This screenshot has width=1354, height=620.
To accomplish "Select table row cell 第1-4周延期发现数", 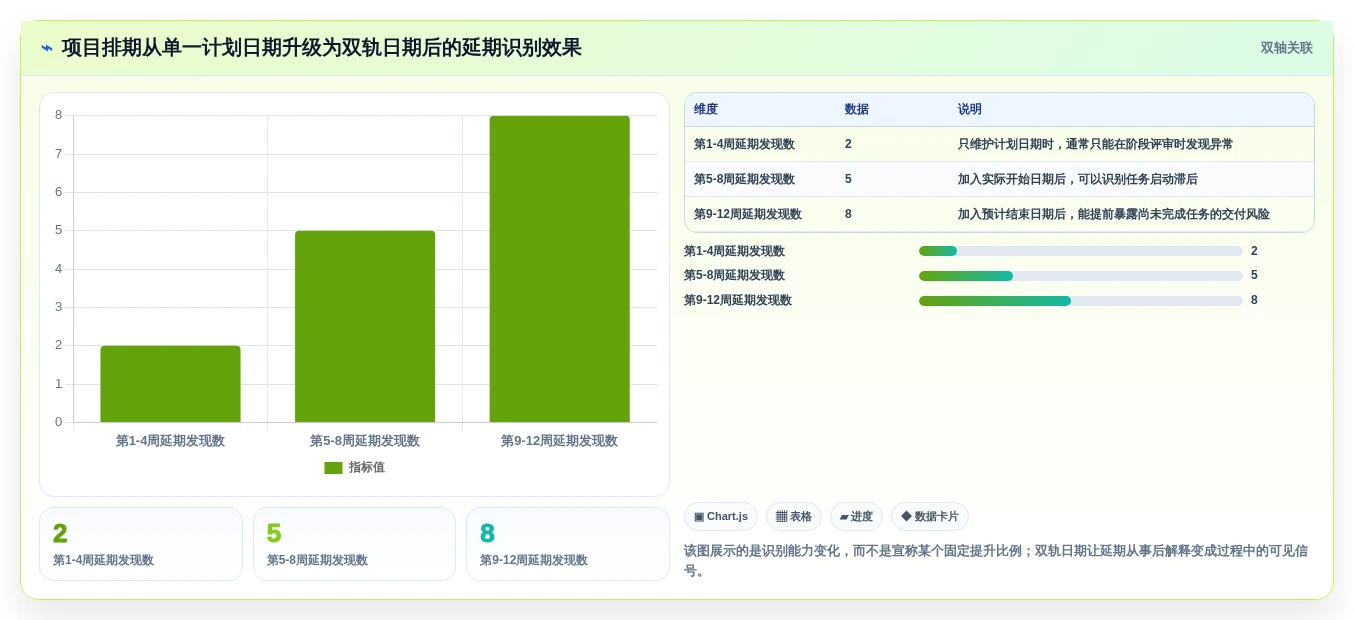I will [744, 144].
